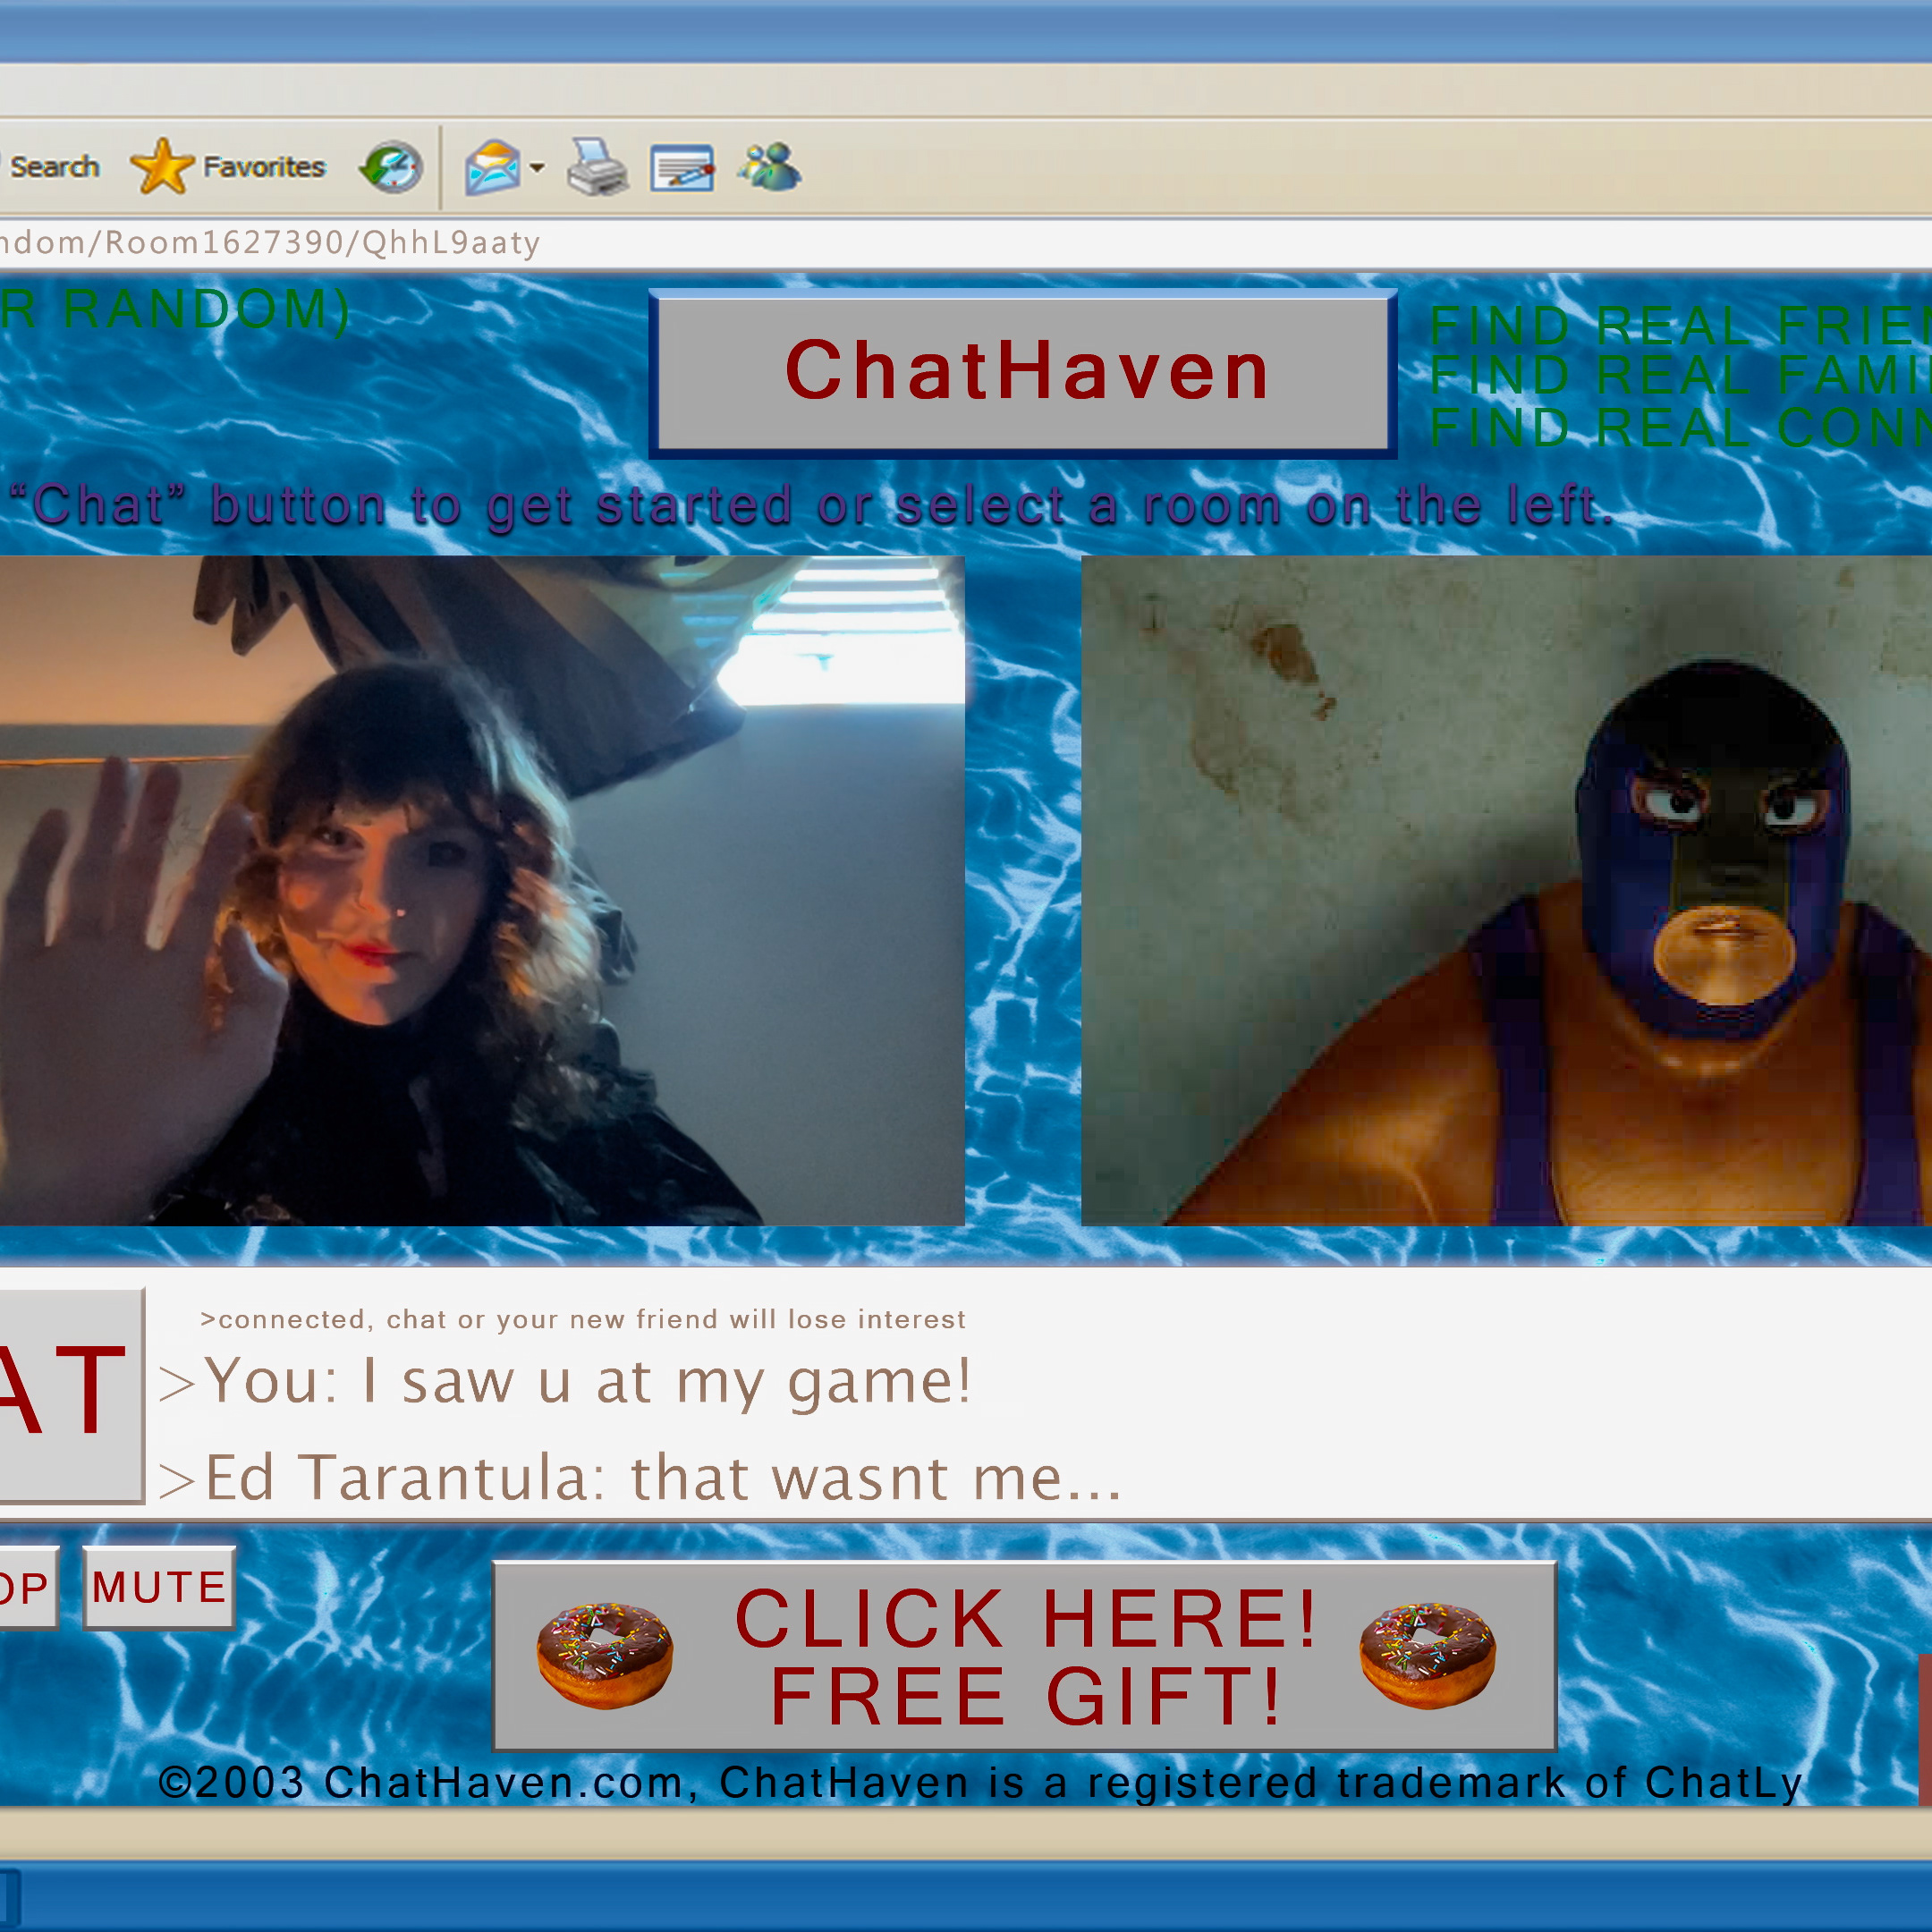This screenshot has width=1932, height=1932.
Task: Click the History clock icon
Action: (x=391, y=167)
